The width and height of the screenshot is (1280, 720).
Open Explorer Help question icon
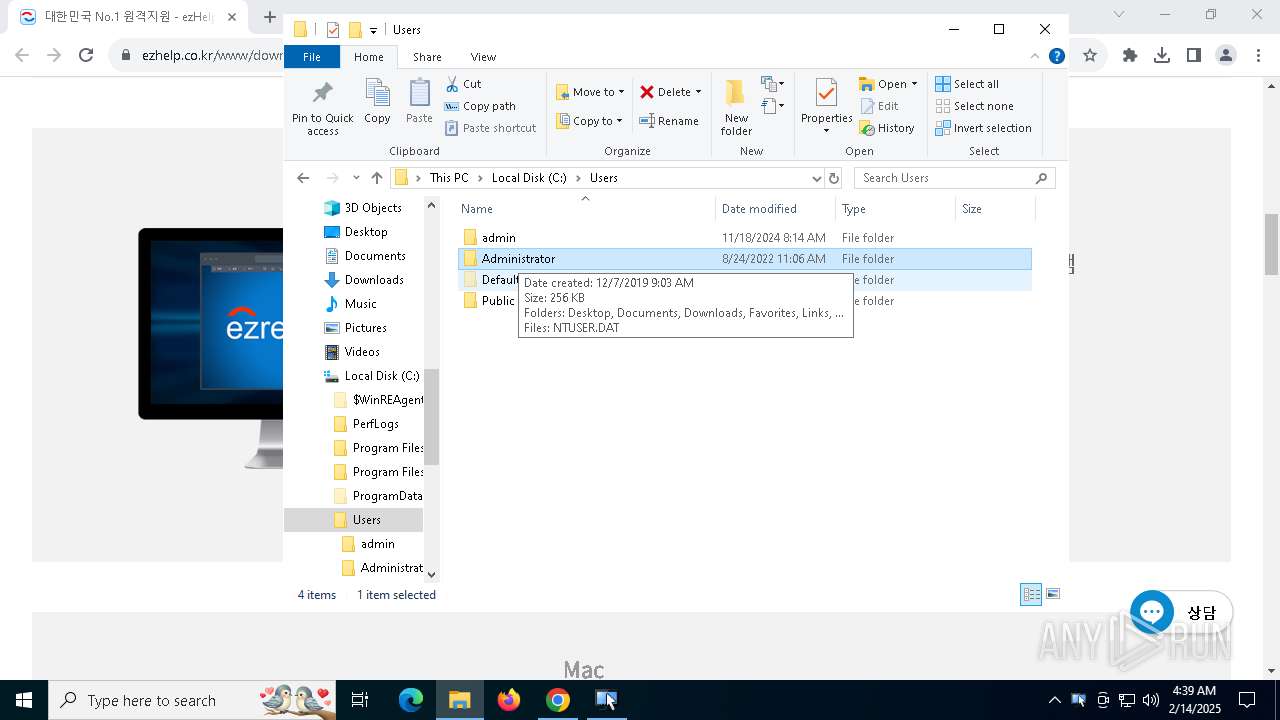point(1056,56)
